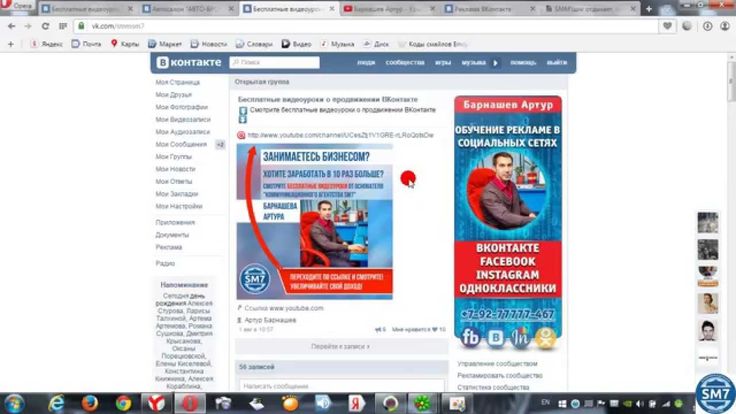Close the Автосалон tab
Image resolution: width=736 pixels, height=414 pixels.
pyautogui.click(x=231, y=9)
